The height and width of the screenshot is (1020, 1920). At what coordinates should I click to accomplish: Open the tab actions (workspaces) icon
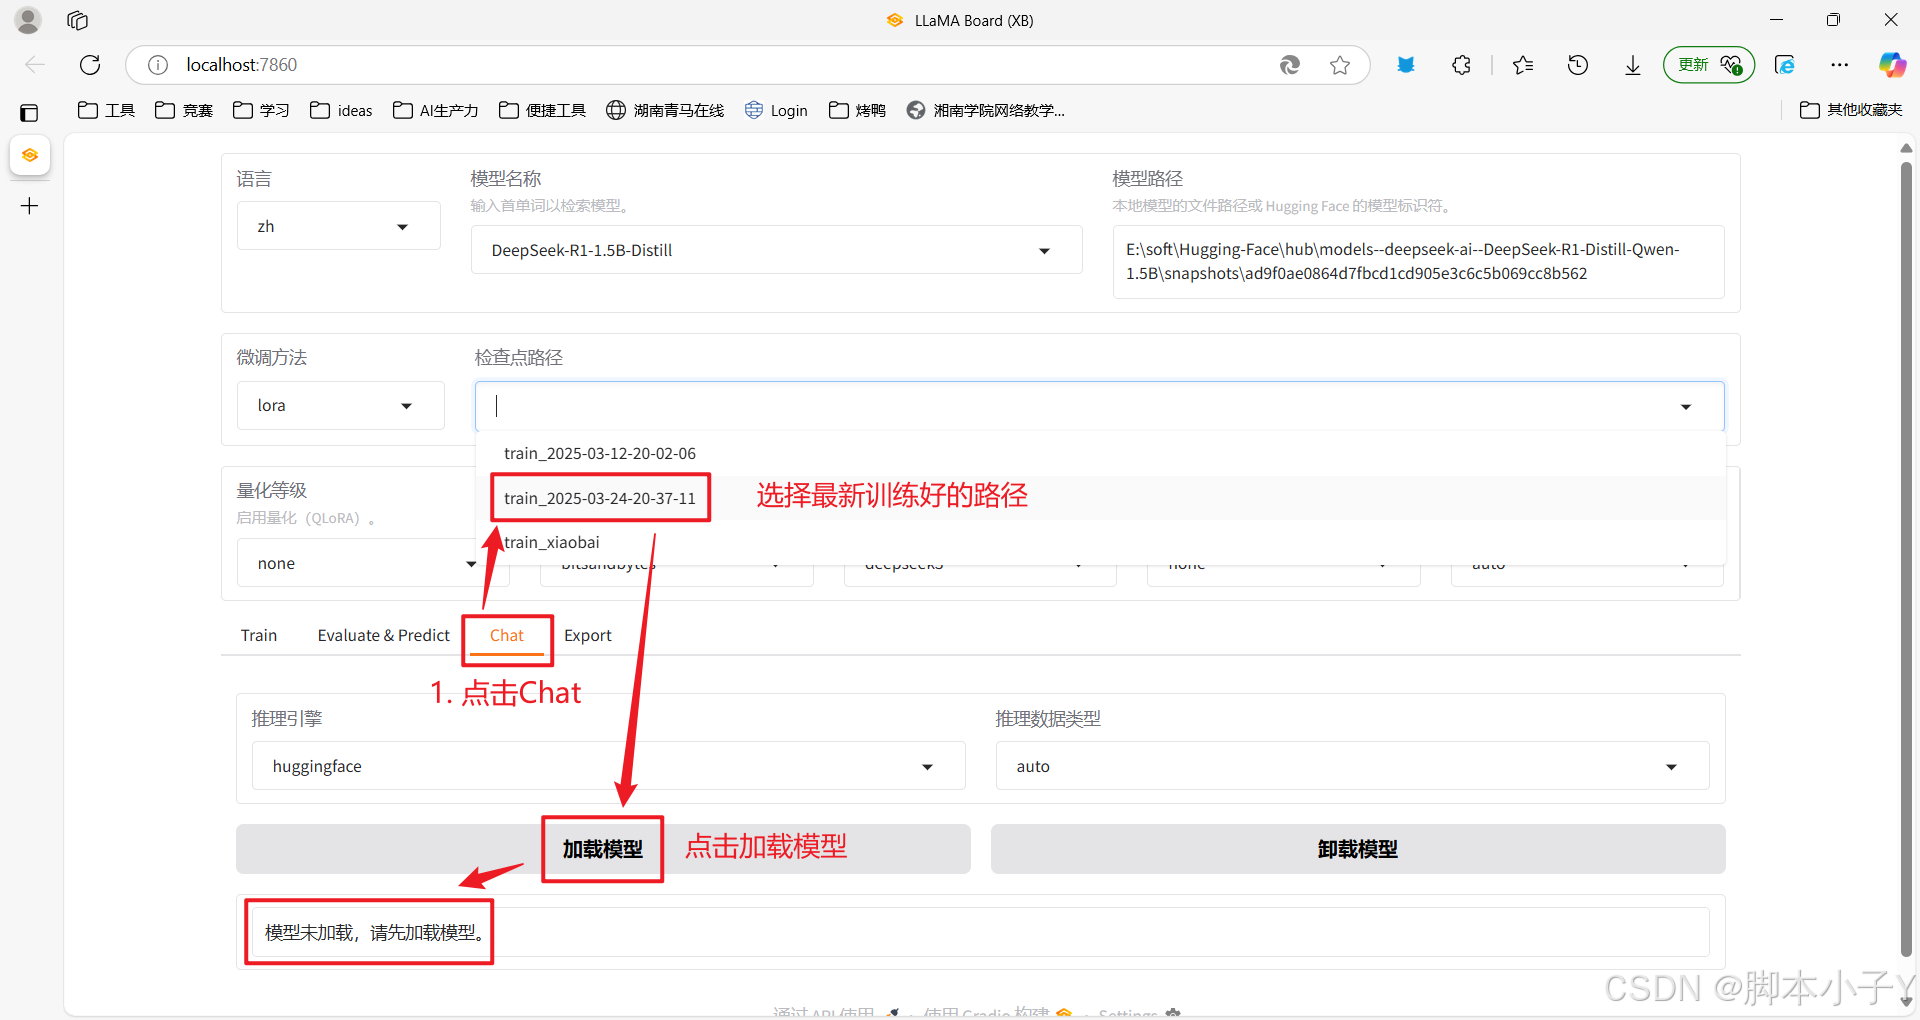click(78, 20)
